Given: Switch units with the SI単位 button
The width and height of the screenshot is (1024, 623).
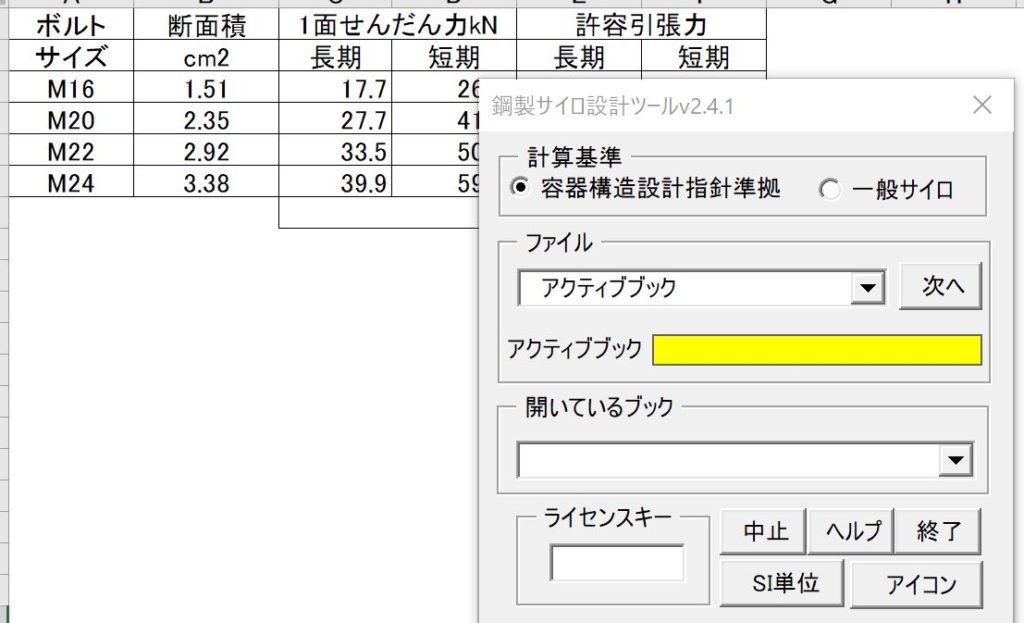Looking at the screenshot, I should pos(783,583).
